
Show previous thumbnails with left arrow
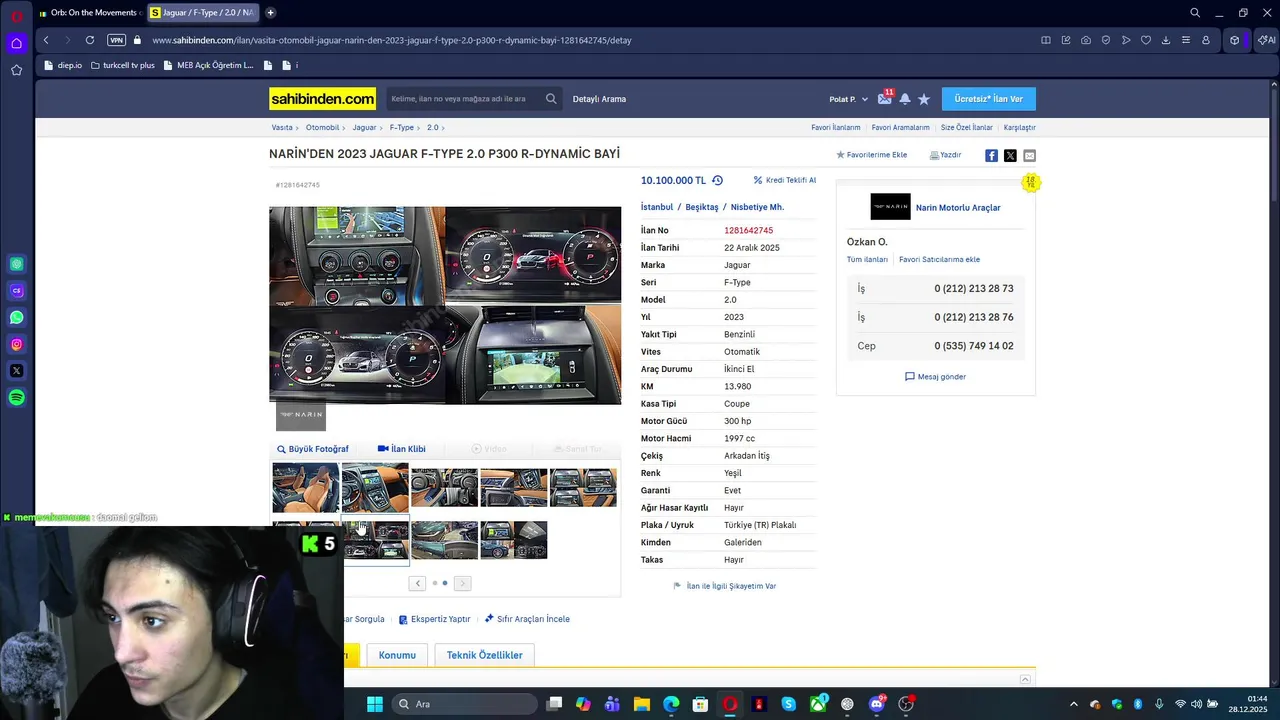point(418,583)
